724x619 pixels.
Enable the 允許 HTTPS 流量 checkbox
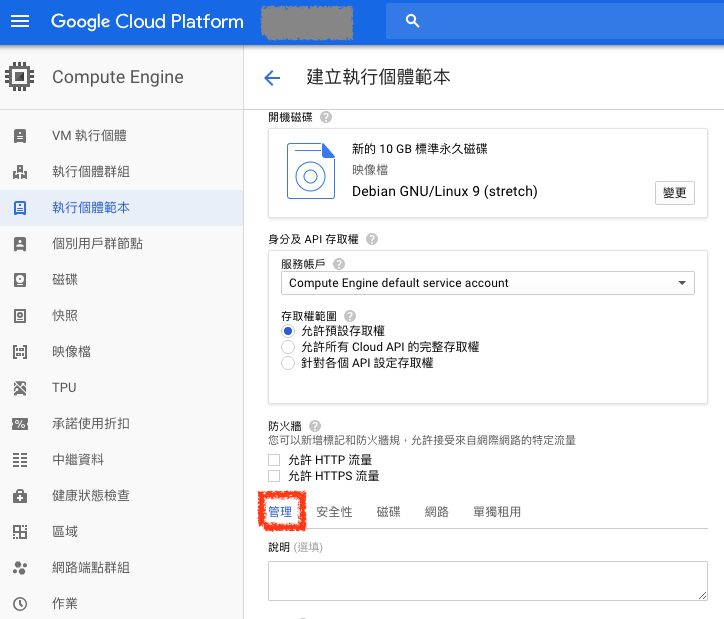pos(274,477)
